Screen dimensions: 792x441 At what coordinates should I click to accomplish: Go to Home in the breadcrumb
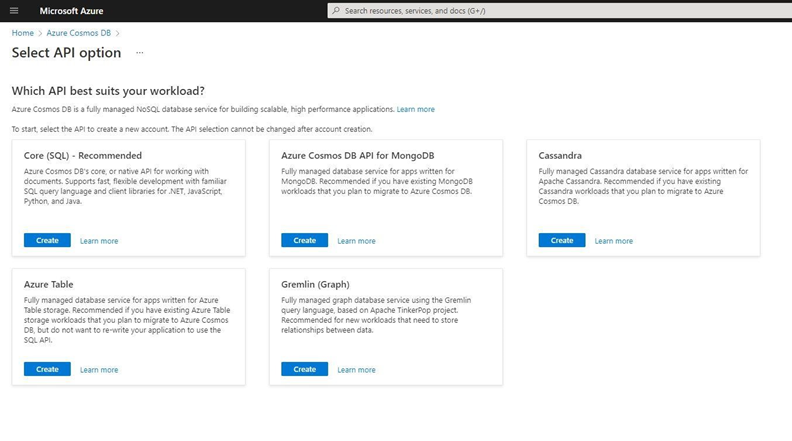[x=22, y=33]
